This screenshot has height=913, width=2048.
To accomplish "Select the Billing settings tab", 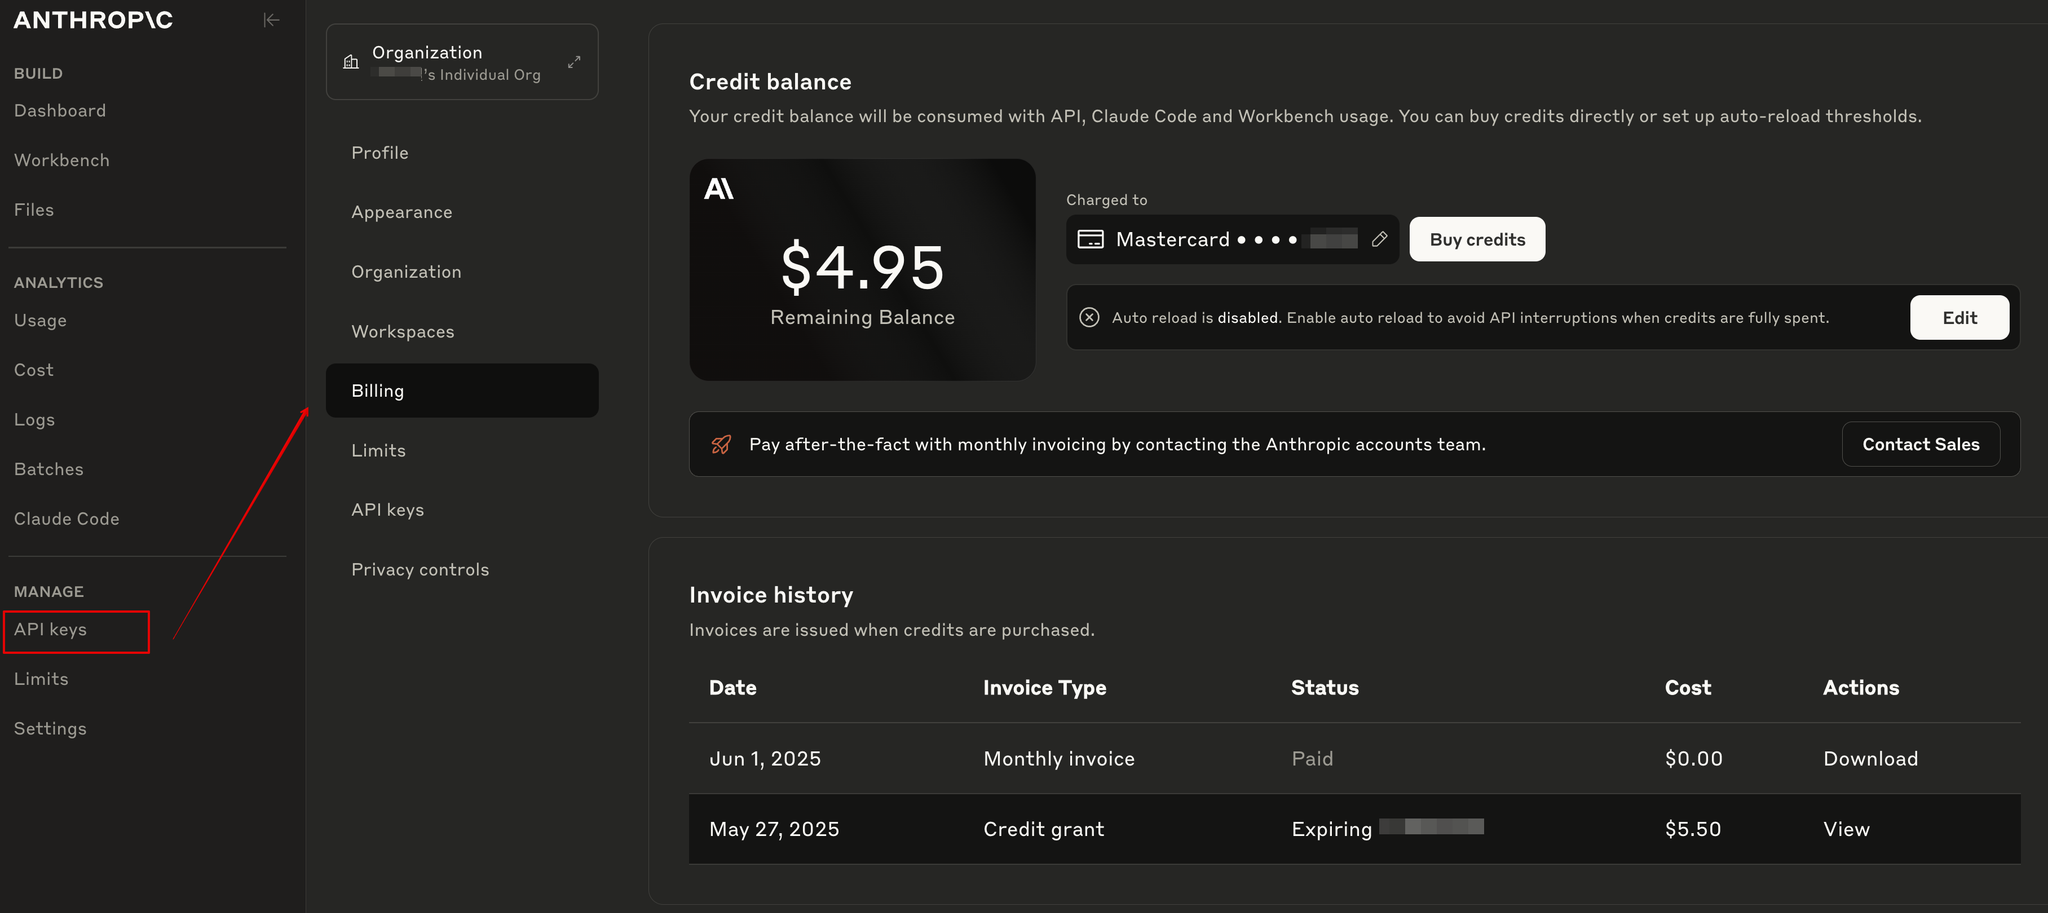I will (x=462, y=391).
